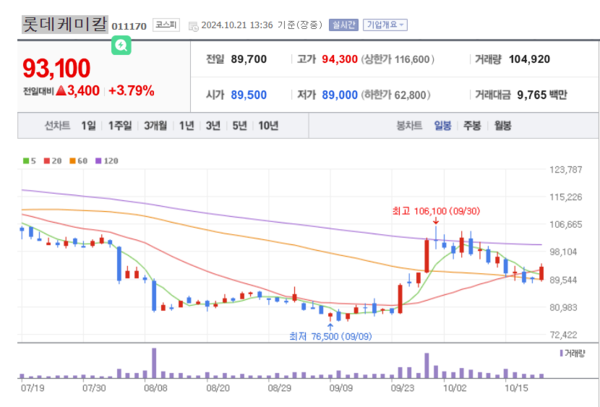Switch candlestick chart to 주봉
600x407 pixels.
click(x=470, y=126)
